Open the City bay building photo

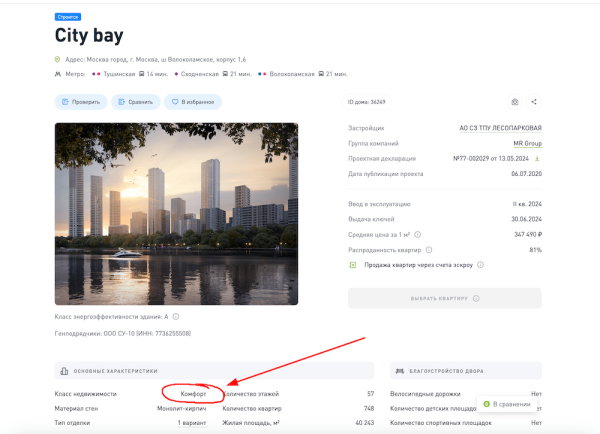click(x=176, y=213)
